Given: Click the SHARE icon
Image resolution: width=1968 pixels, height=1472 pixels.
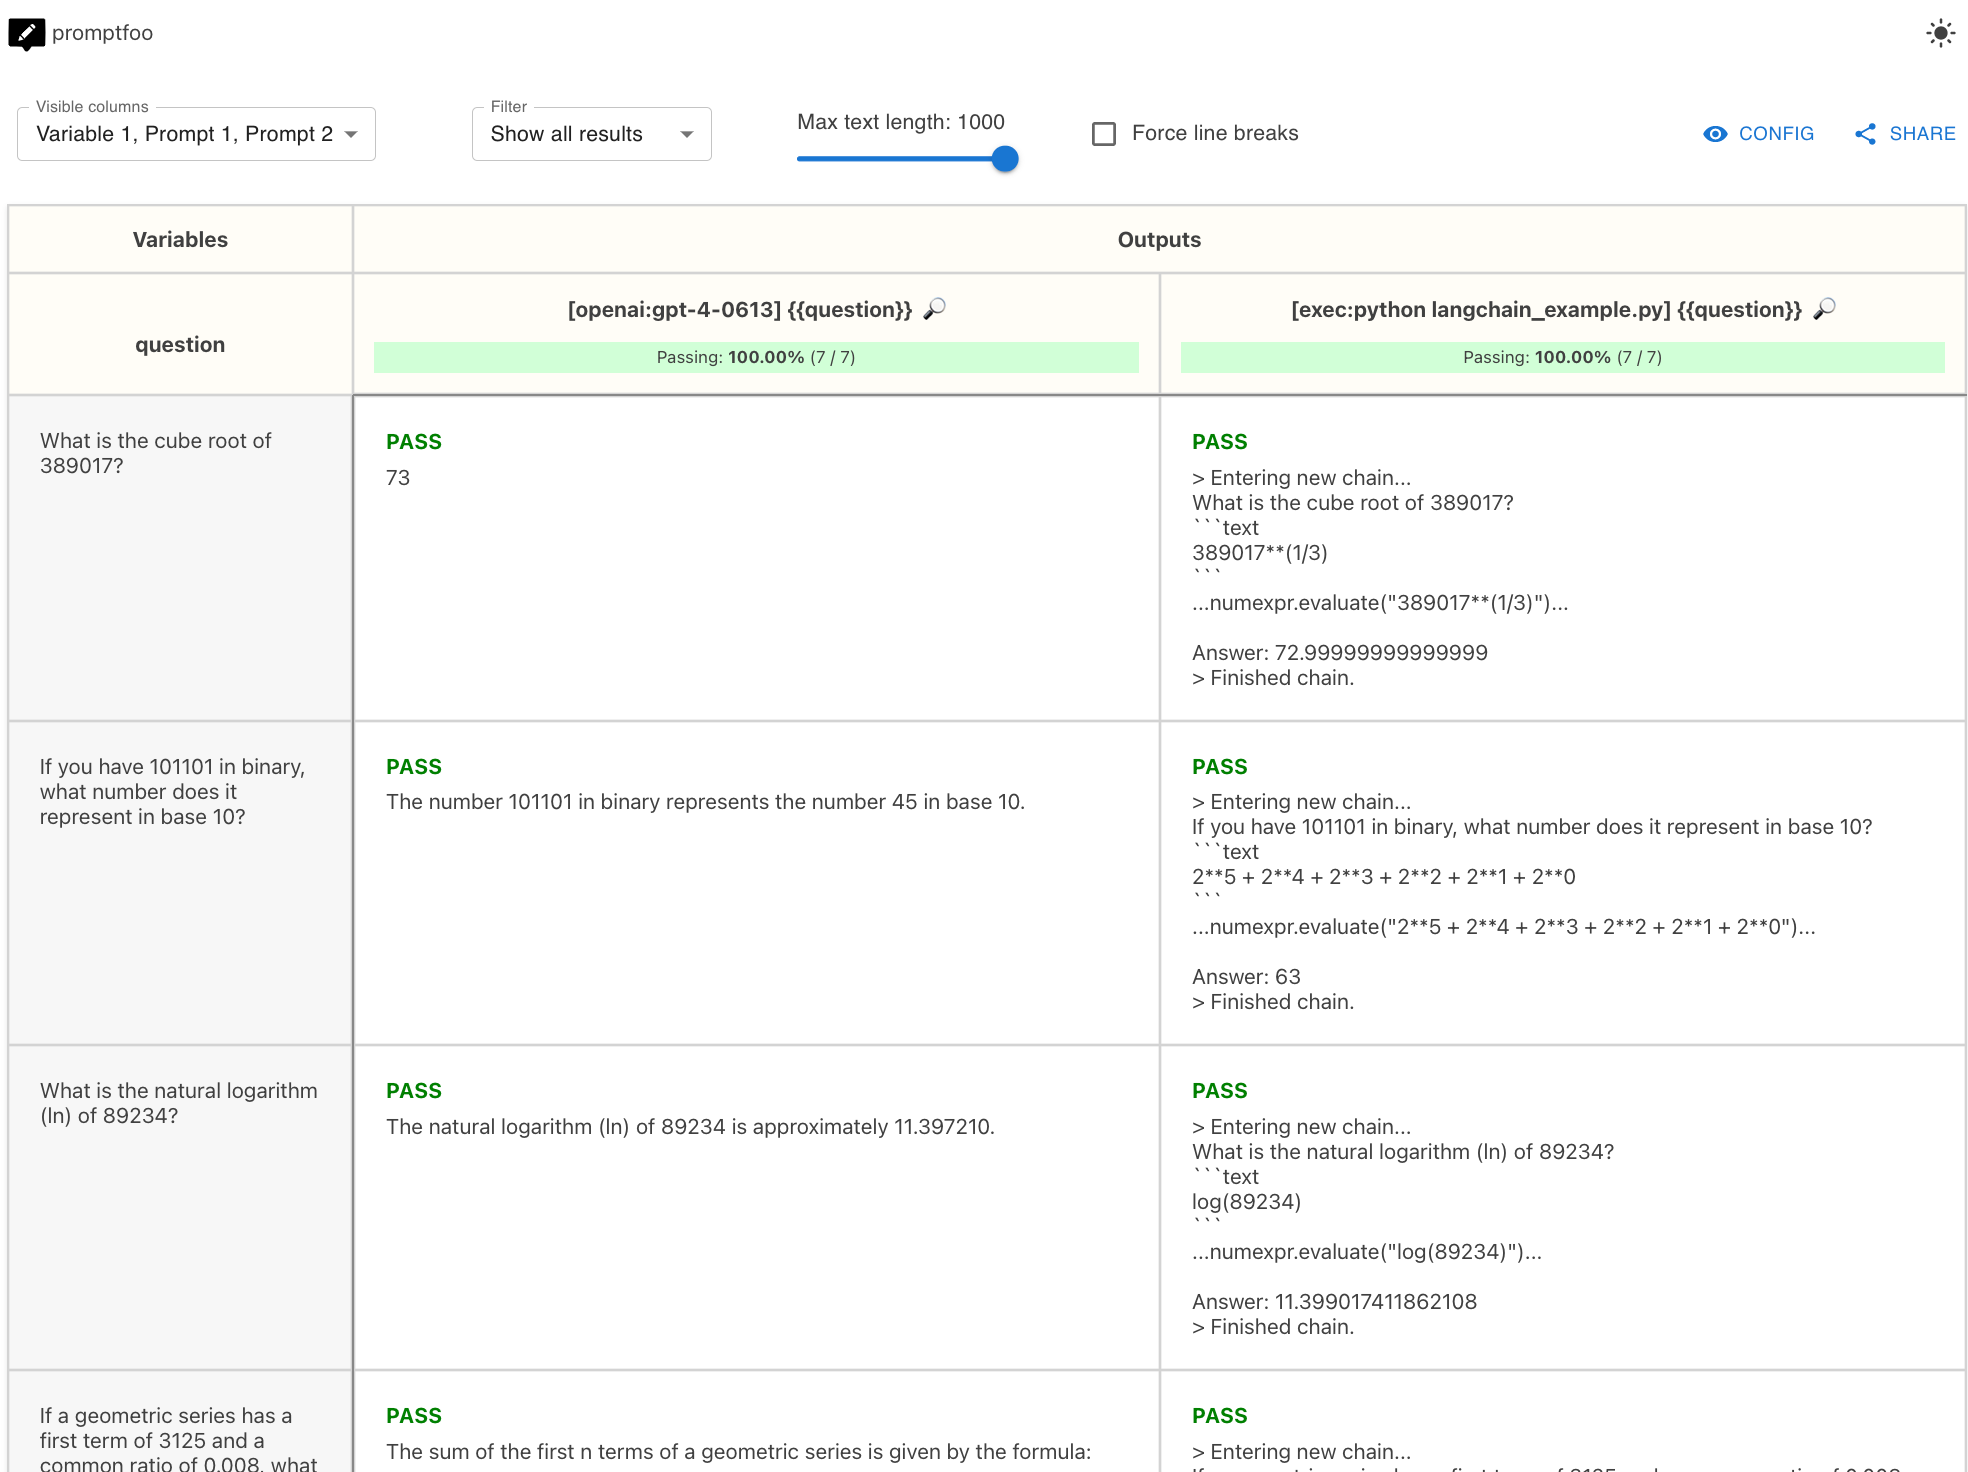Looking at the screenshot, I should pos(1866,133).
